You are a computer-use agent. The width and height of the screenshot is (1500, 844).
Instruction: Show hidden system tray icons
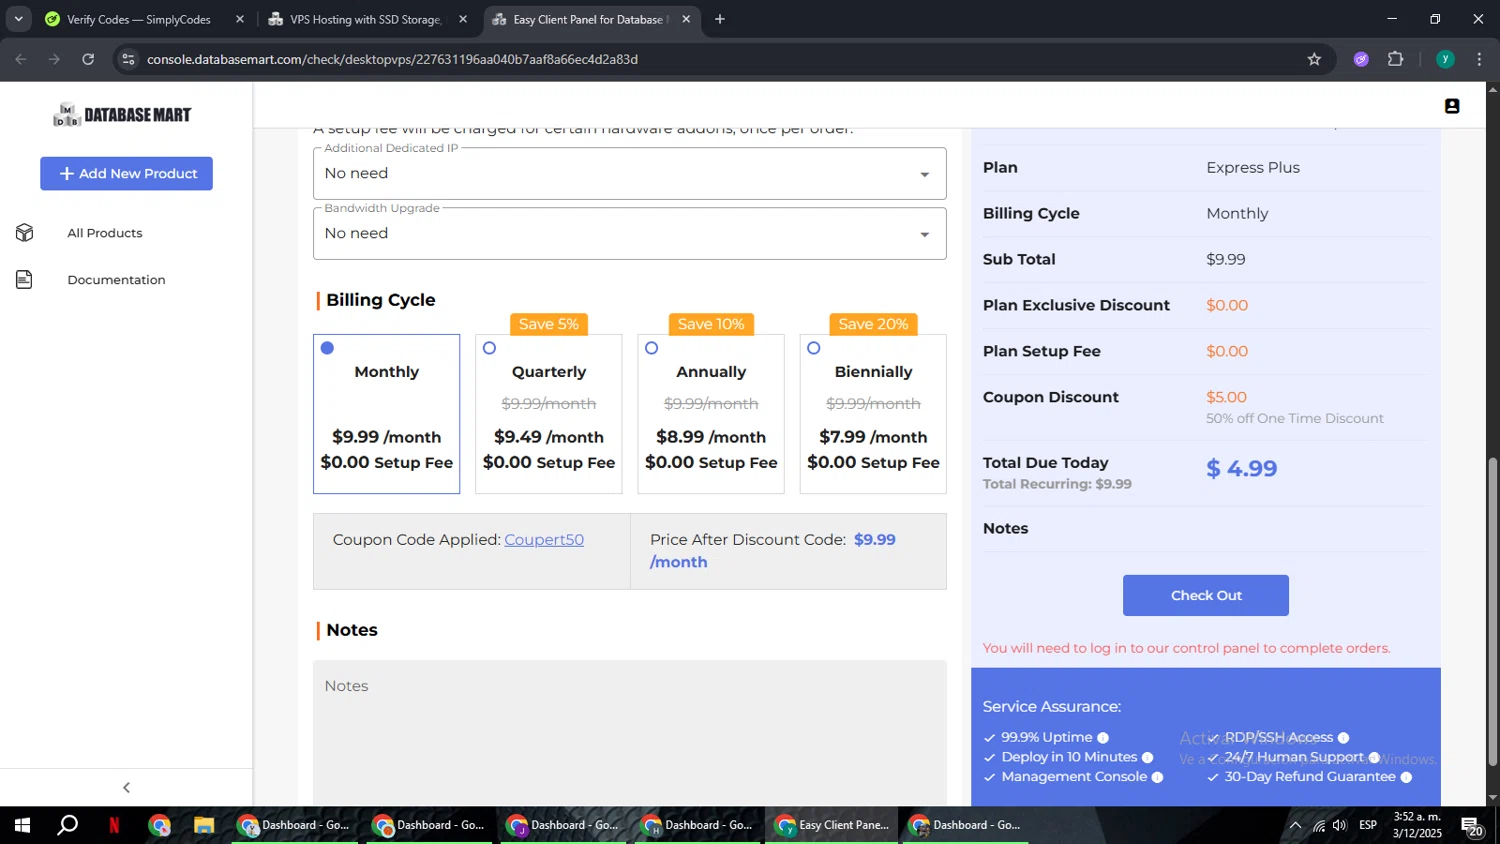pos(1295,826)
